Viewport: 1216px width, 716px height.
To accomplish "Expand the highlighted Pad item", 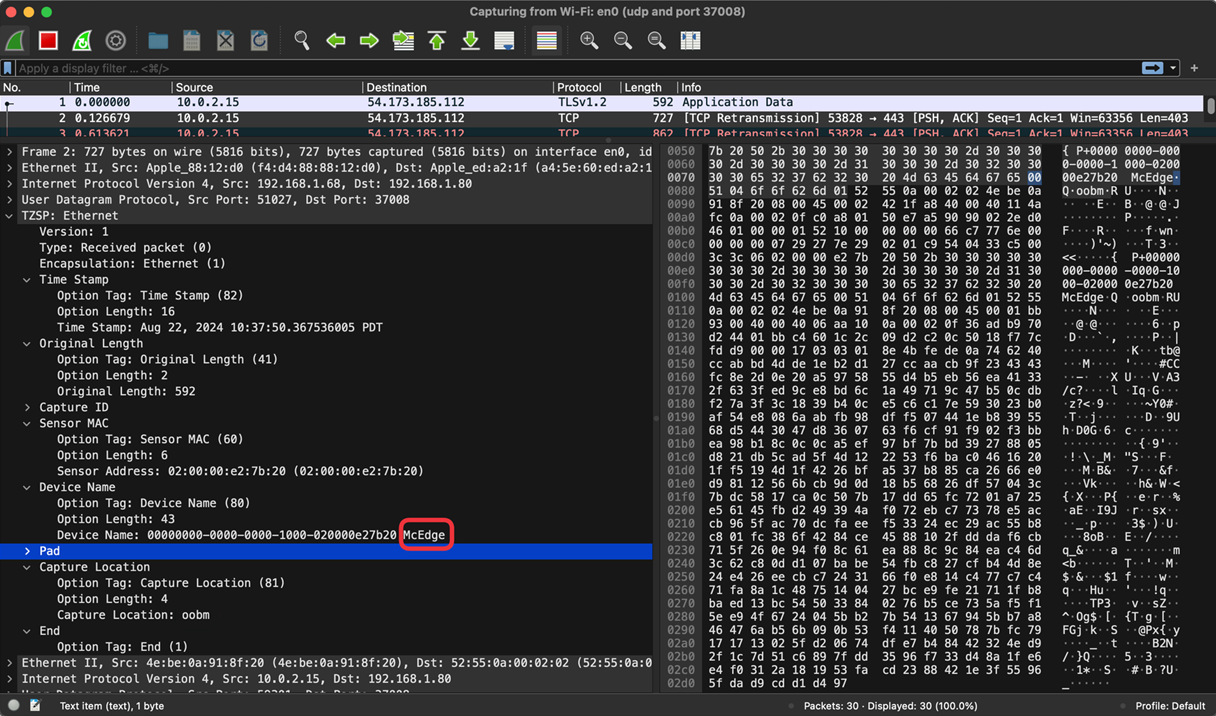I will (27, 551).
